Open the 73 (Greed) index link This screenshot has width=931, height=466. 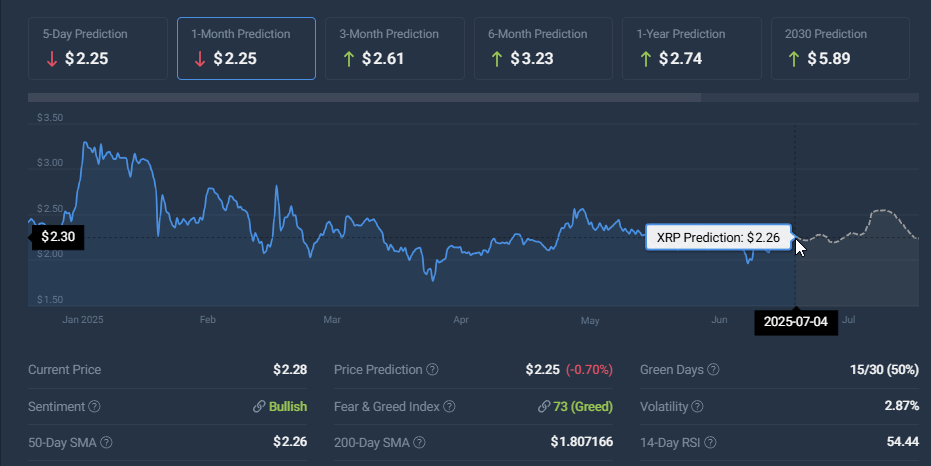tap(583, 407)
